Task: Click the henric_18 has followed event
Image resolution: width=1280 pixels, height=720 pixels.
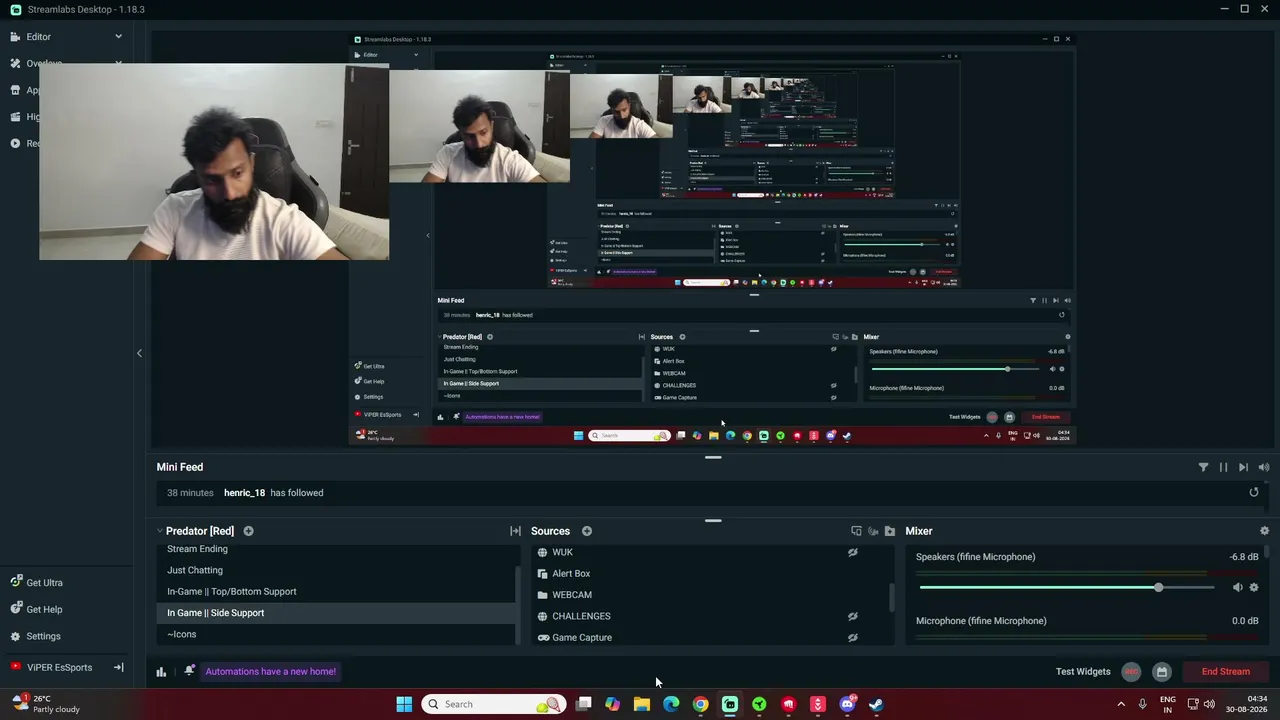Action: (x=710, y=493)
